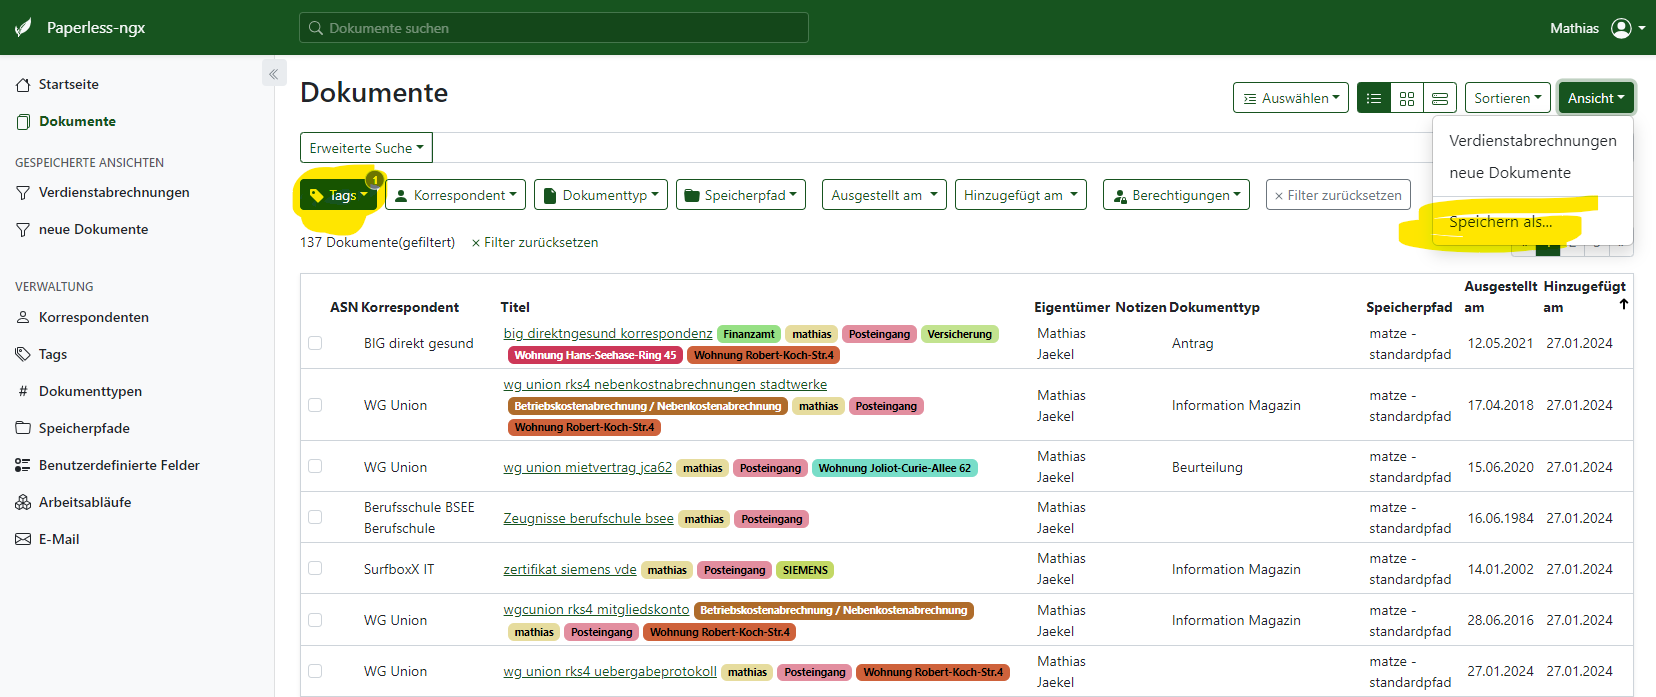Click the Korrespondenten person icon
The image size is (1656, 697).
(23, 317)
